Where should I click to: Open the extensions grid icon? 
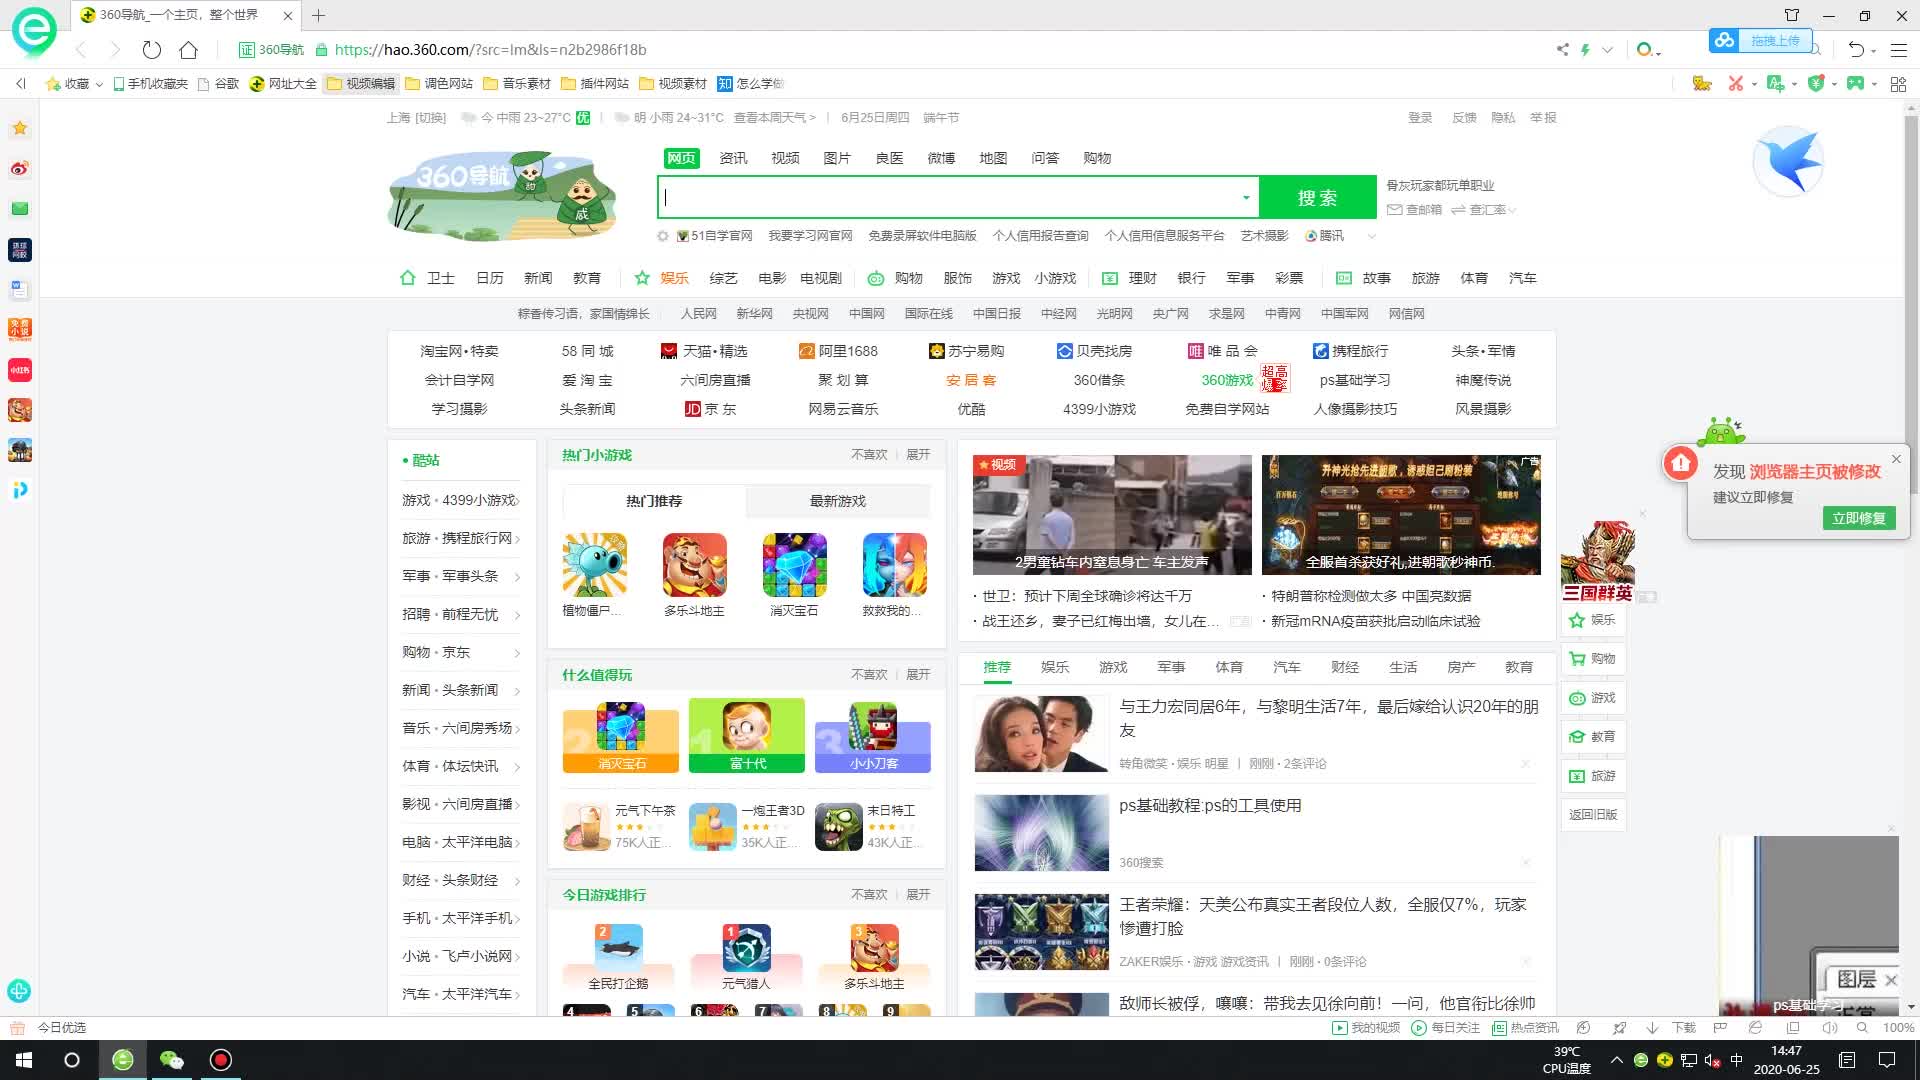click(1898, 84)
